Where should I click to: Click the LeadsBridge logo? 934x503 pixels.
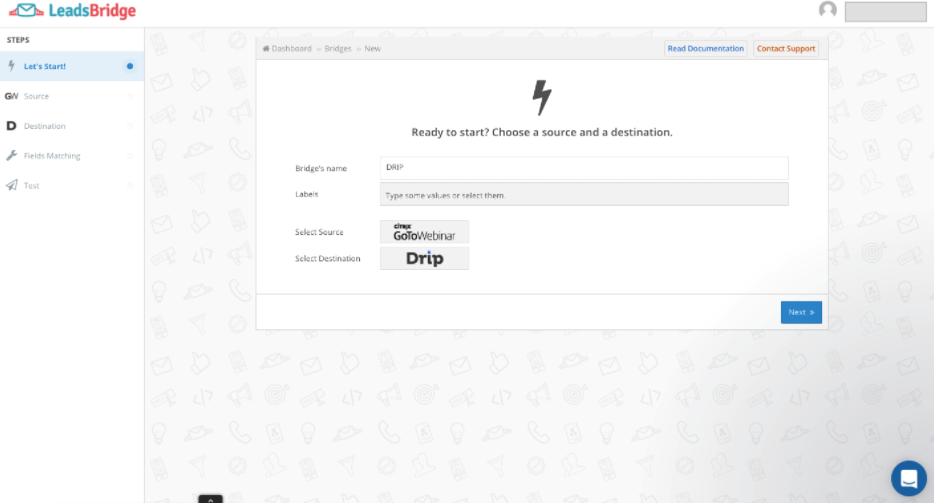coord(70,12)
